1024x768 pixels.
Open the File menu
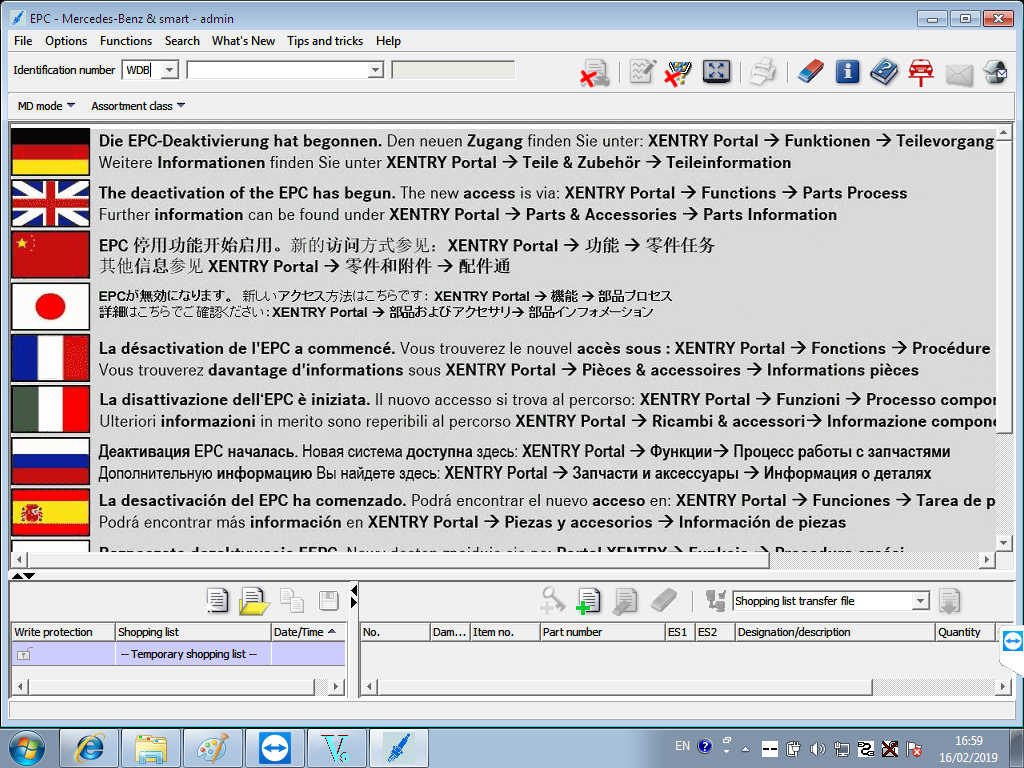click(x=23, y=40)
